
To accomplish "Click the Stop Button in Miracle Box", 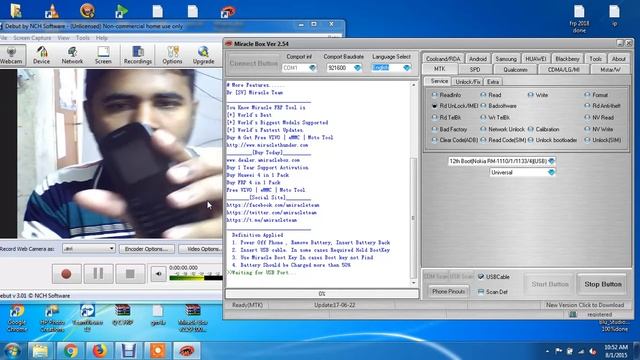I will [603, 284].
